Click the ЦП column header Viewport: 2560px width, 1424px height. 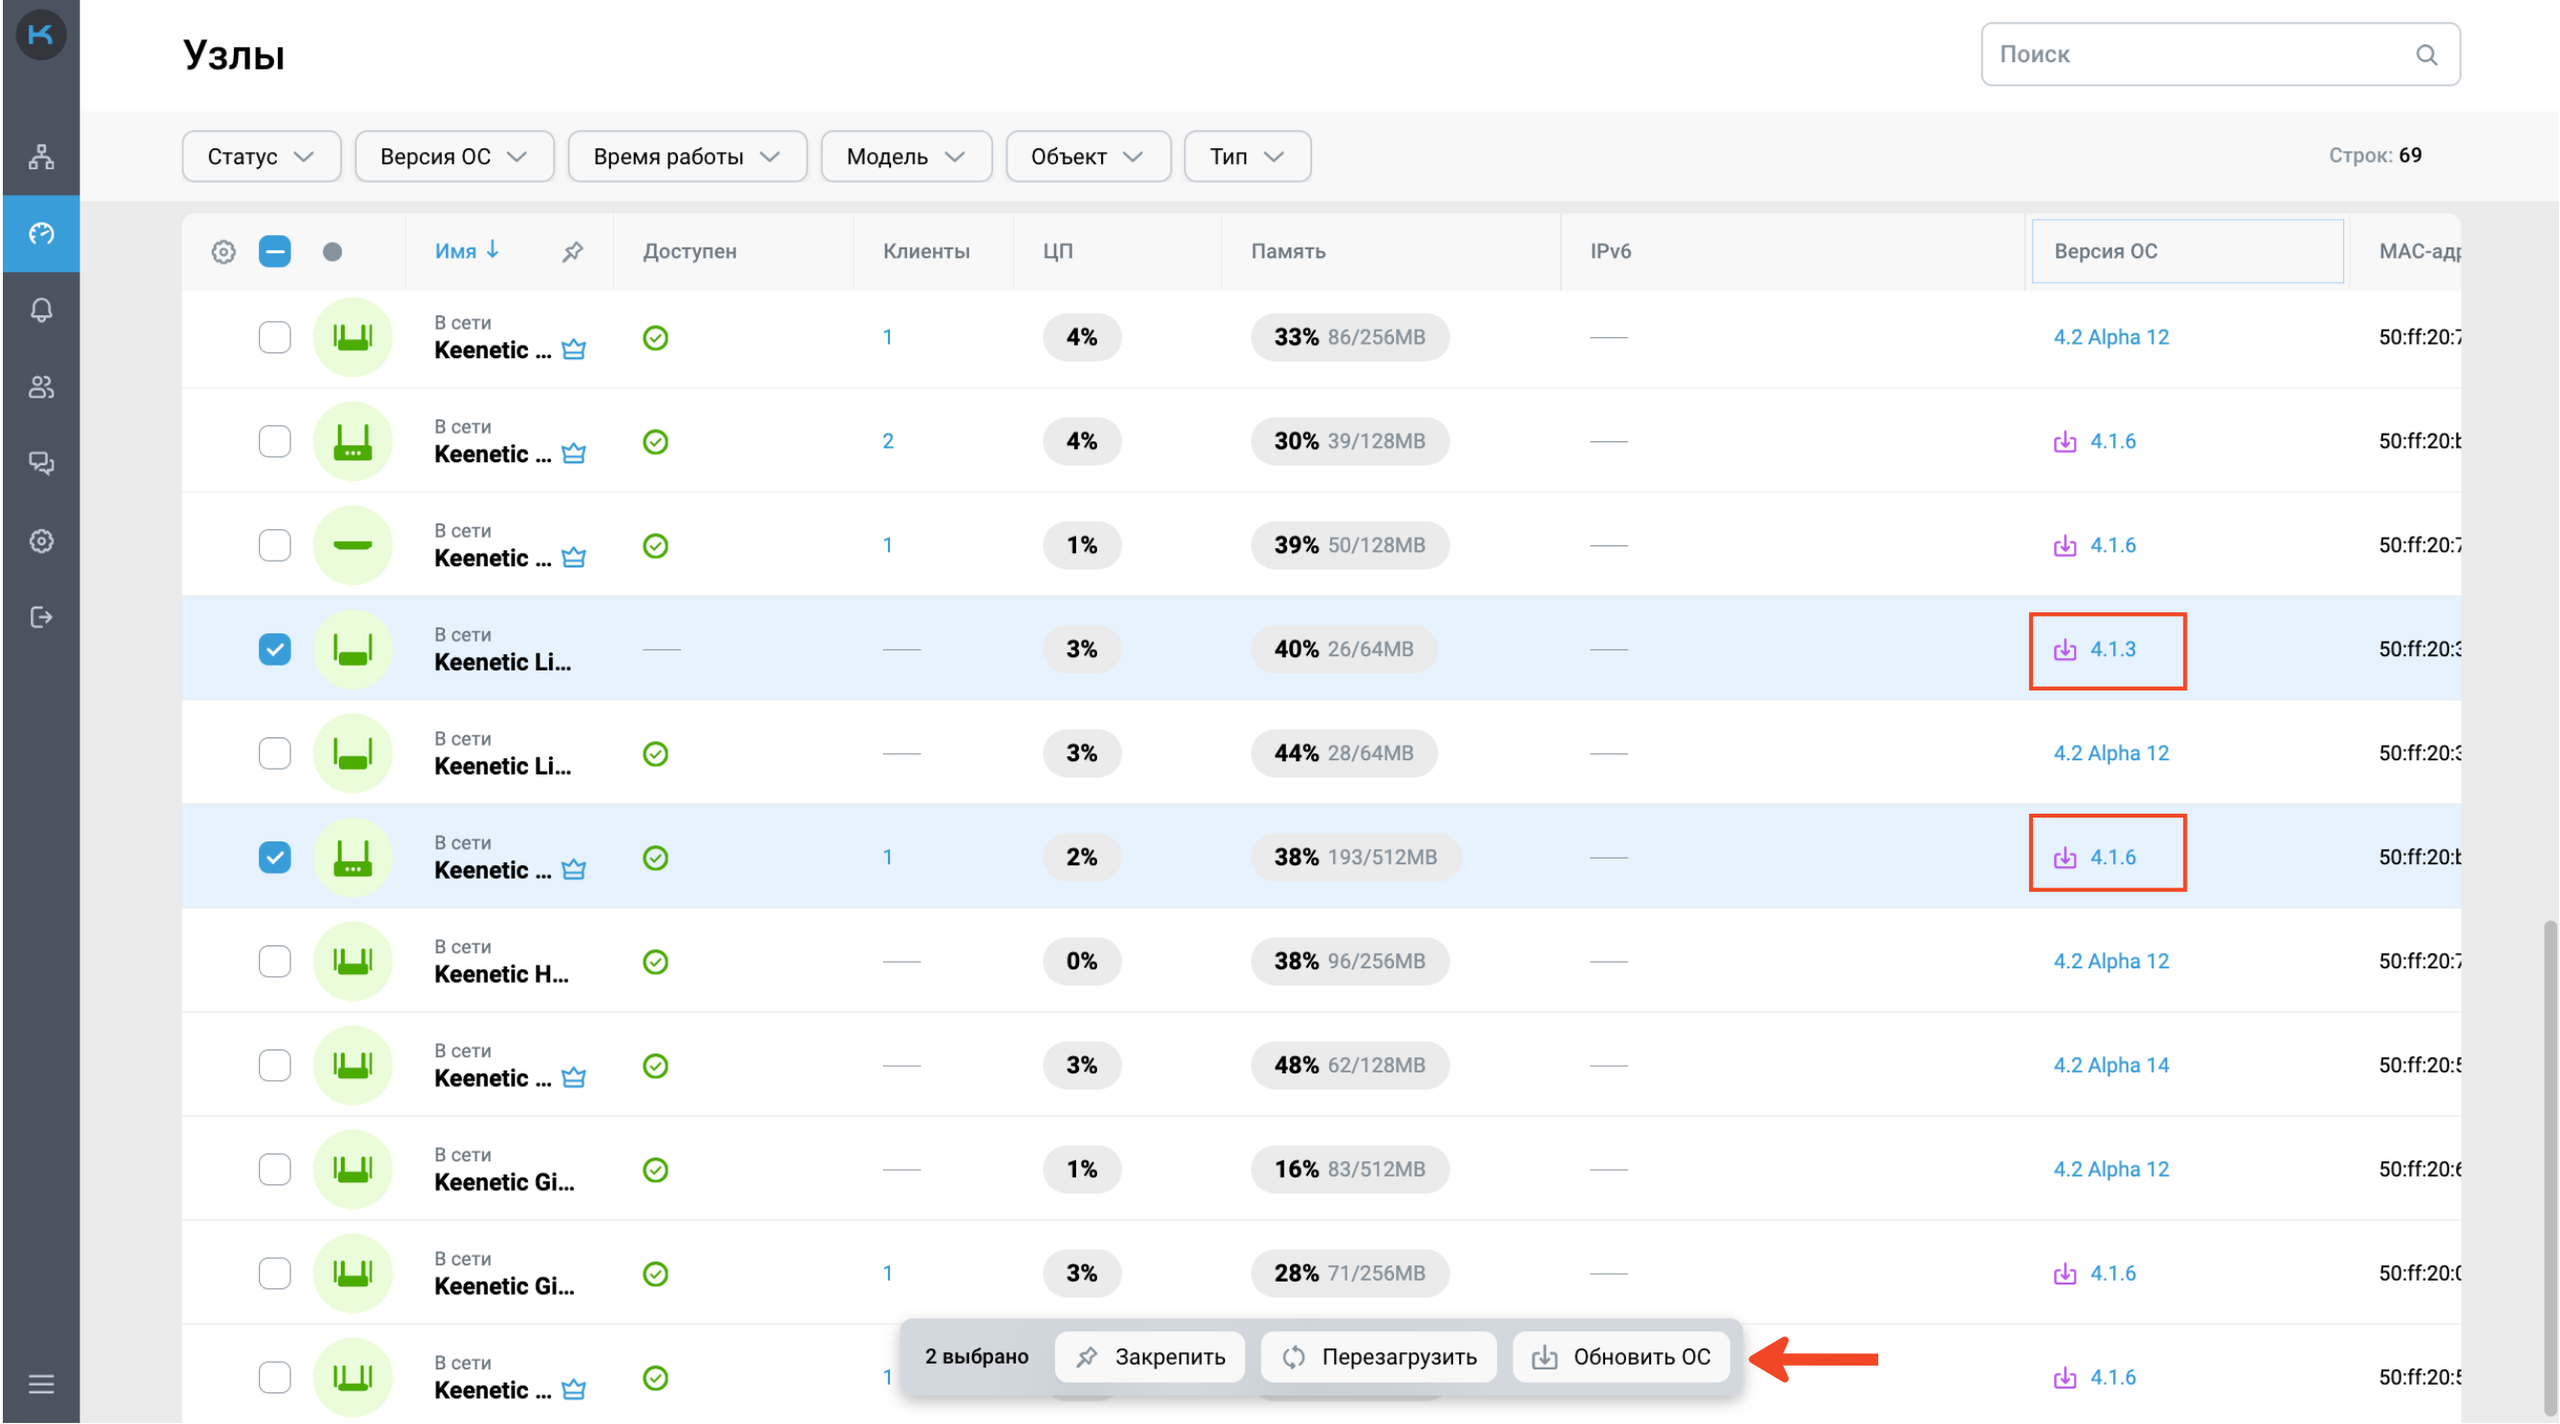tap(1057, 252)
